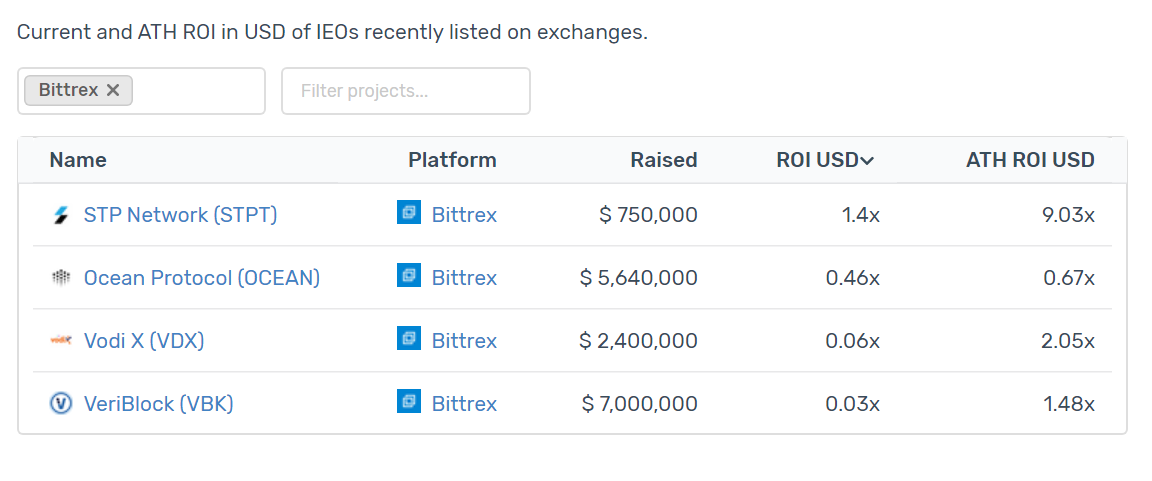1152x481 pixels.
Task: Click the VeriBlock logo icon
Action: pos(61,404)
